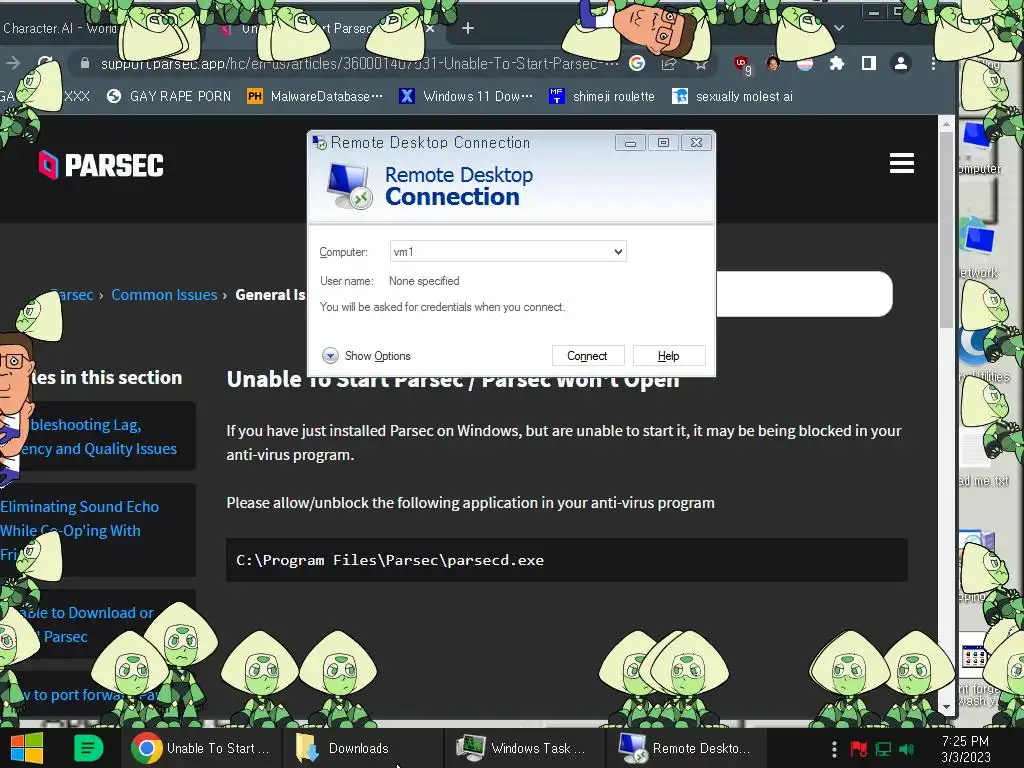
Task: Open the green notes app on taskbar
Action: point(88,748)
